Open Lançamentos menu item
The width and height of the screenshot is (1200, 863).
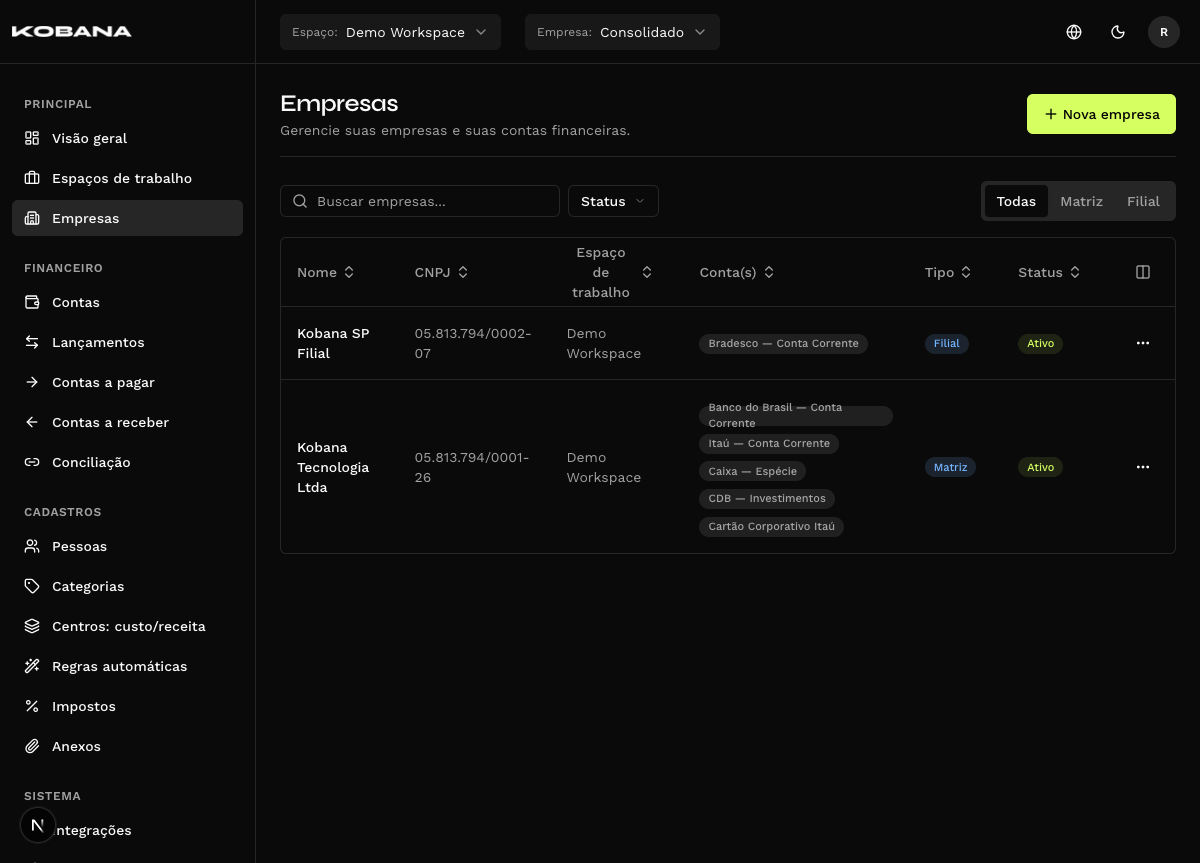127,342
